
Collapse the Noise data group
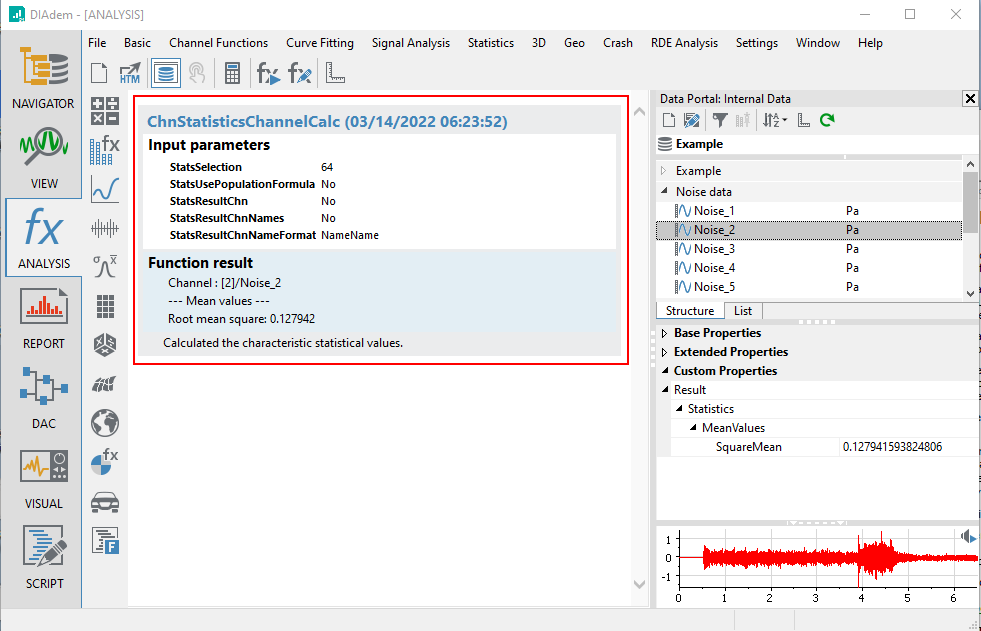664,191
